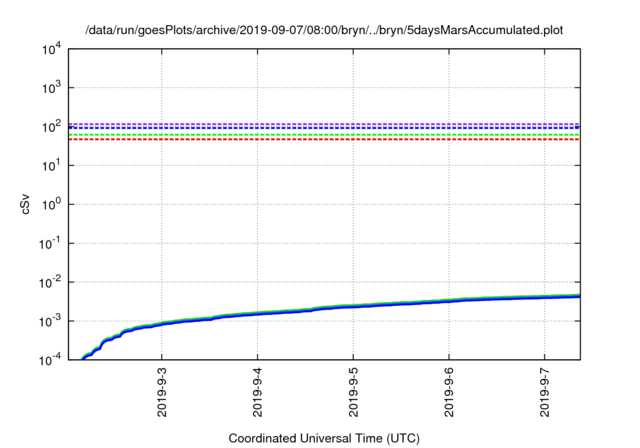Image resolution: width=640 pixels, height=448 pixels.
Task: Click the 10^-3 y-axis tick label
Action: coord(51,322)
